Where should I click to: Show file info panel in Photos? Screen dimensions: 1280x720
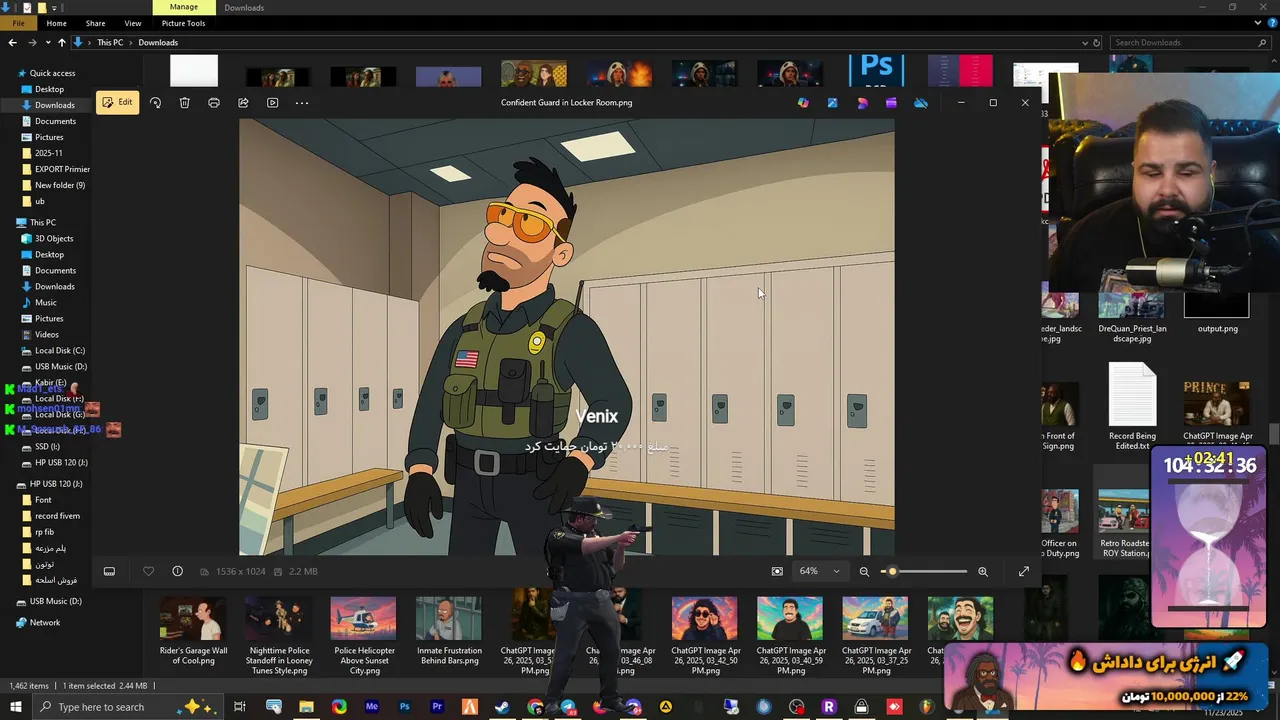(x=177, y=571)
